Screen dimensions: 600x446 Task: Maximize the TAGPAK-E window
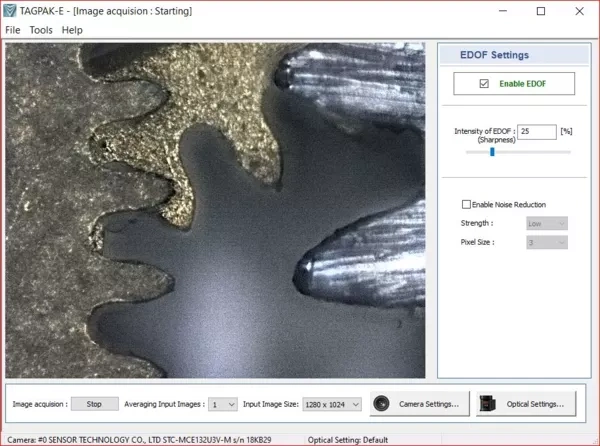click(x=540, y=11)
